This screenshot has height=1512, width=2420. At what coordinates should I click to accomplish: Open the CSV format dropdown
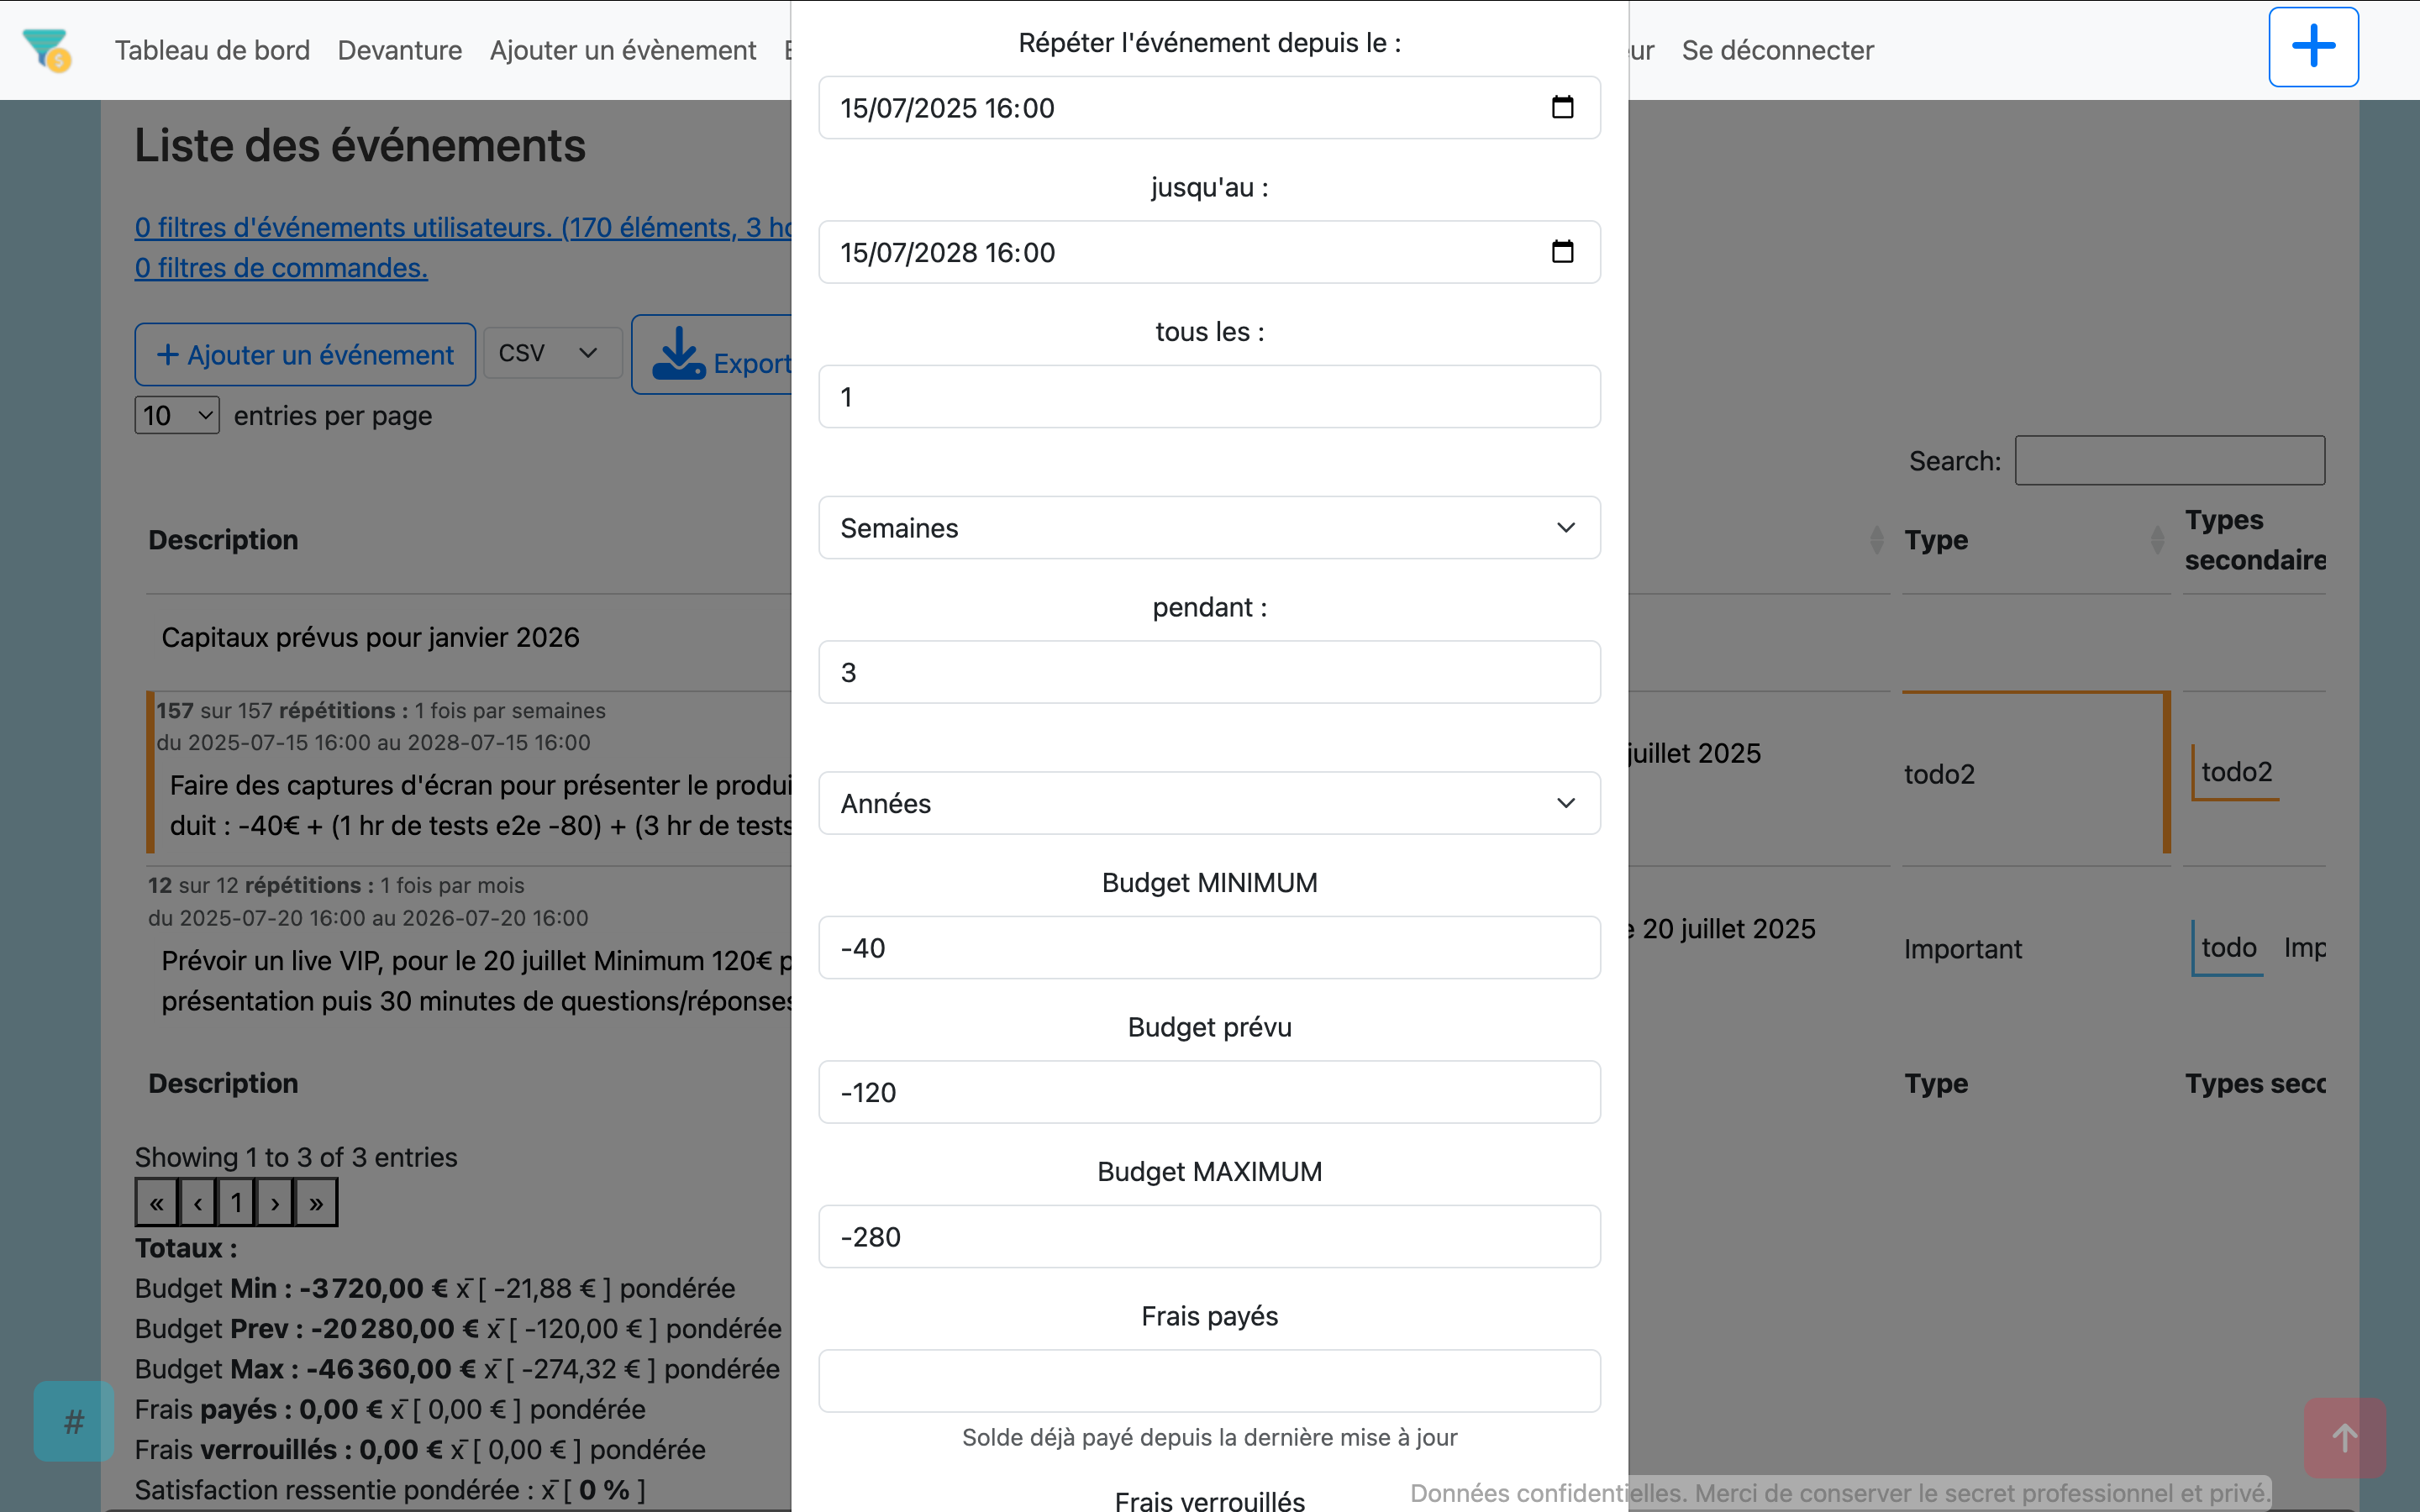point(551,353)
